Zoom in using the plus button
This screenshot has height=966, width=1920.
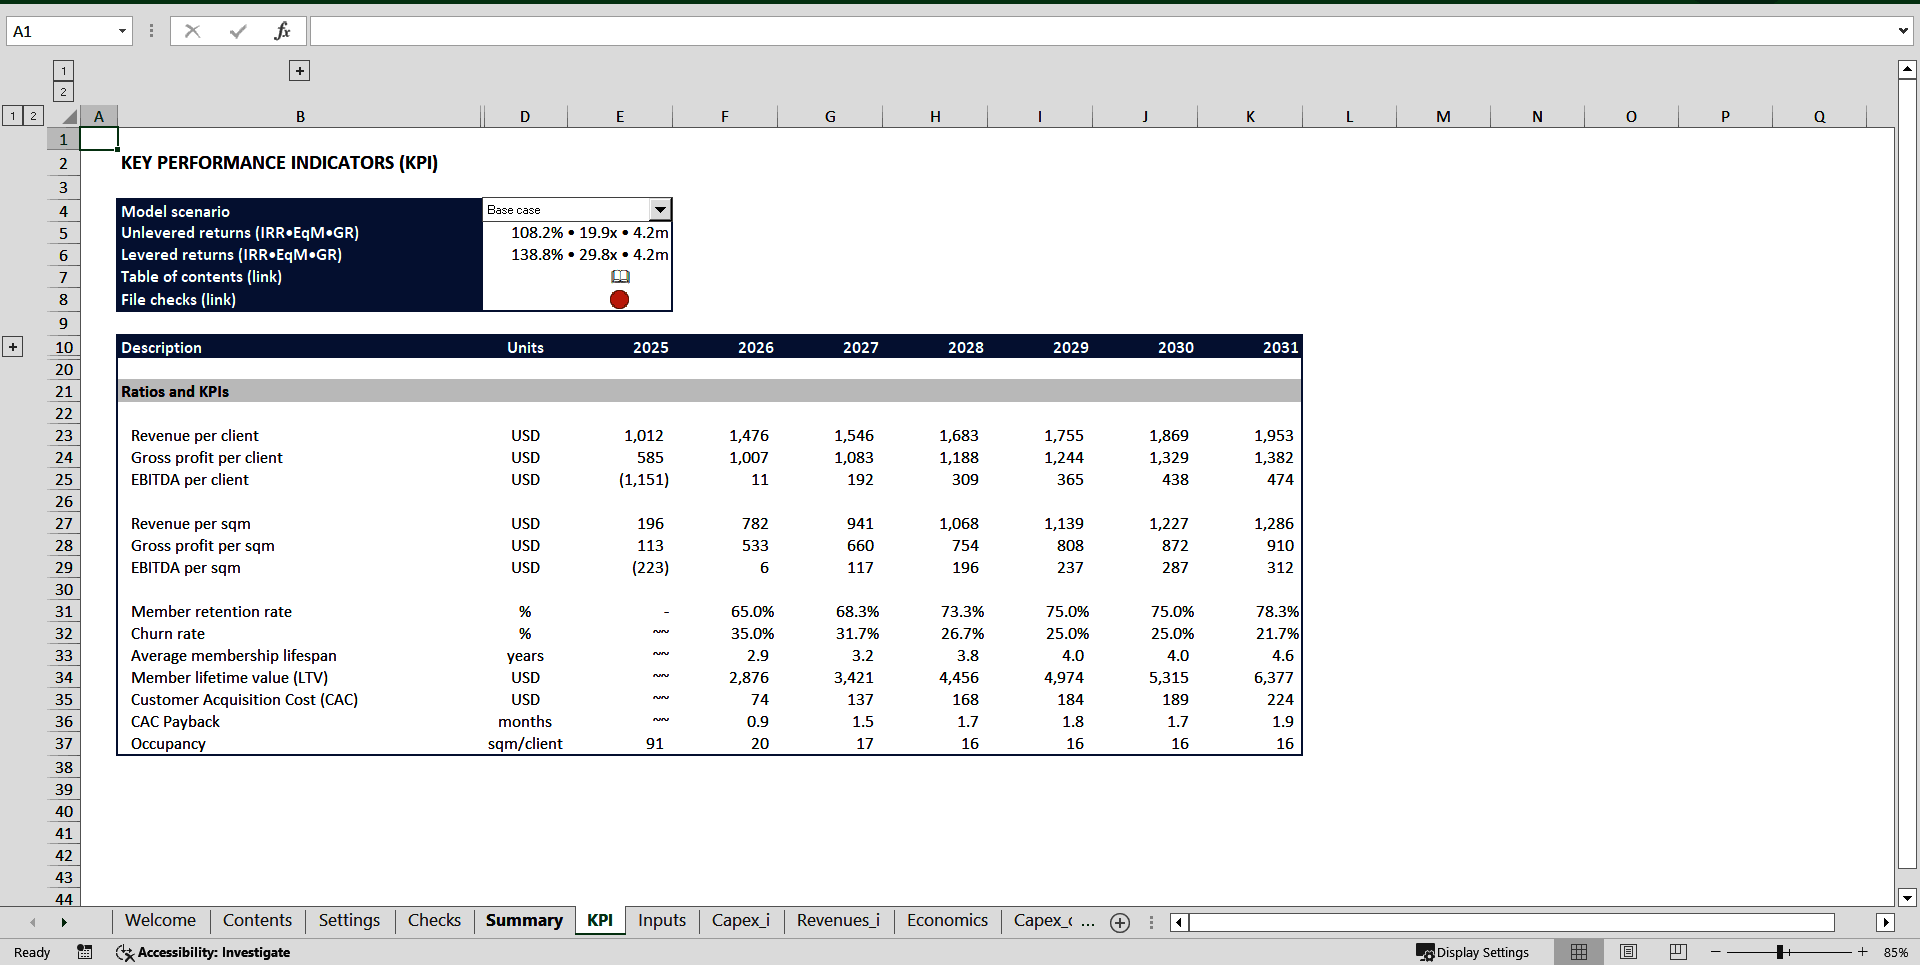pyautogui.click(x=1864, y=952)
